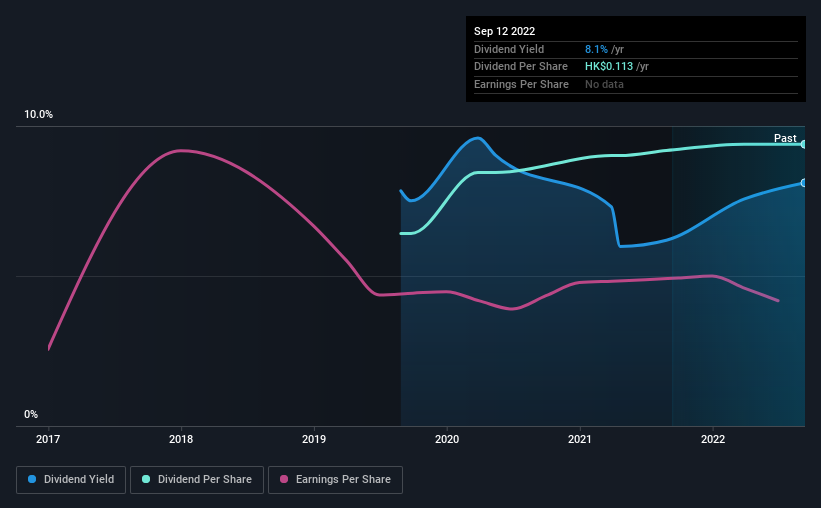The image size is (821, 508).
Task: Click the 10.0% y-axis label
Action: (x=38, y=114)
